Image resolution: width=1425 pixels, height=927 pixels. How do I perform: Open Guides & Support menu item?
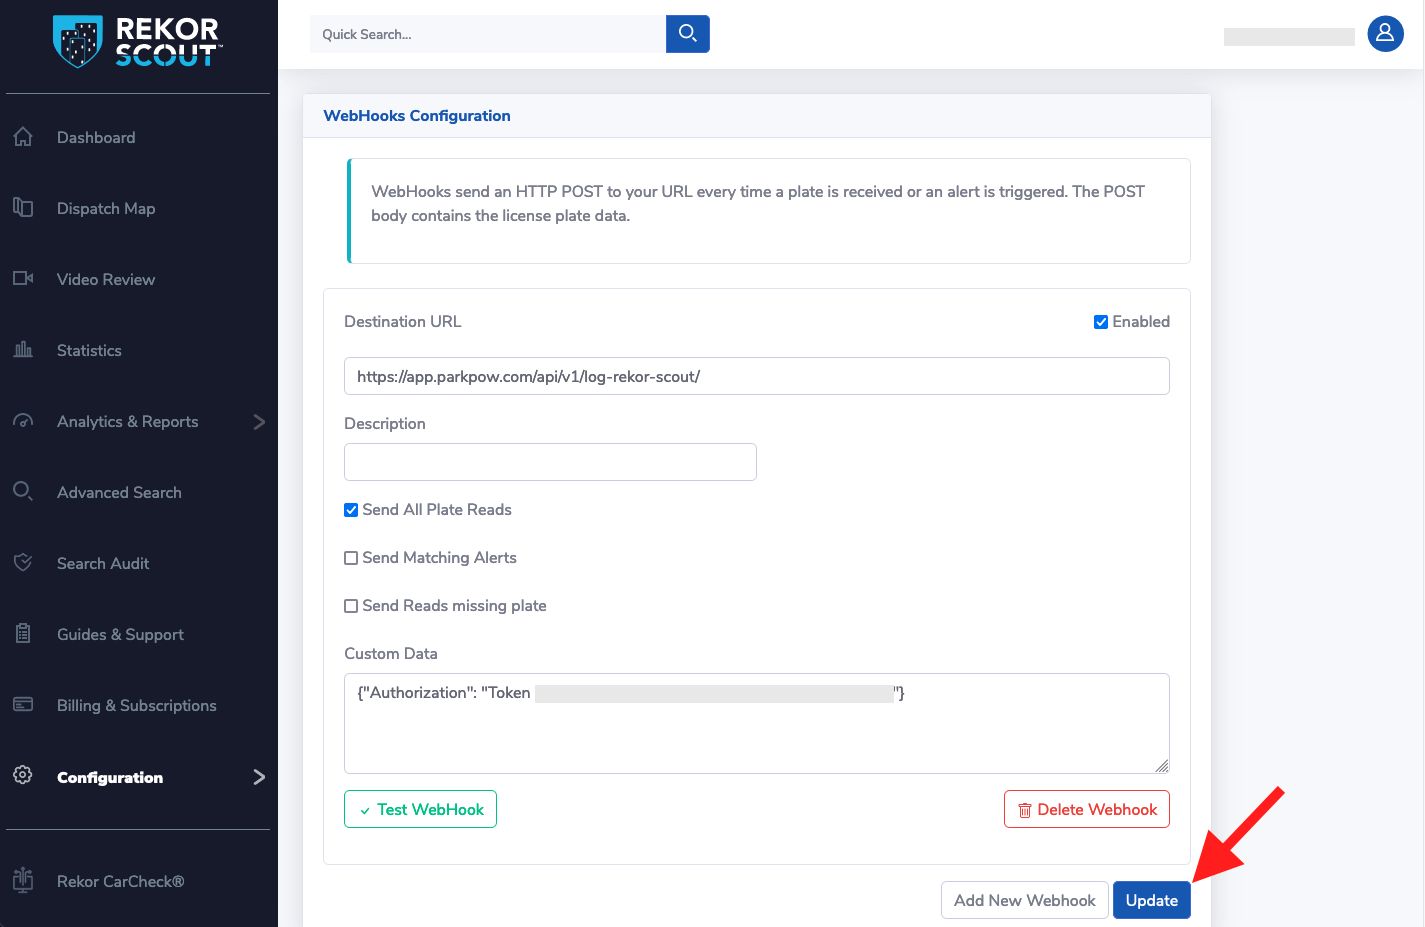click(120, 634)
